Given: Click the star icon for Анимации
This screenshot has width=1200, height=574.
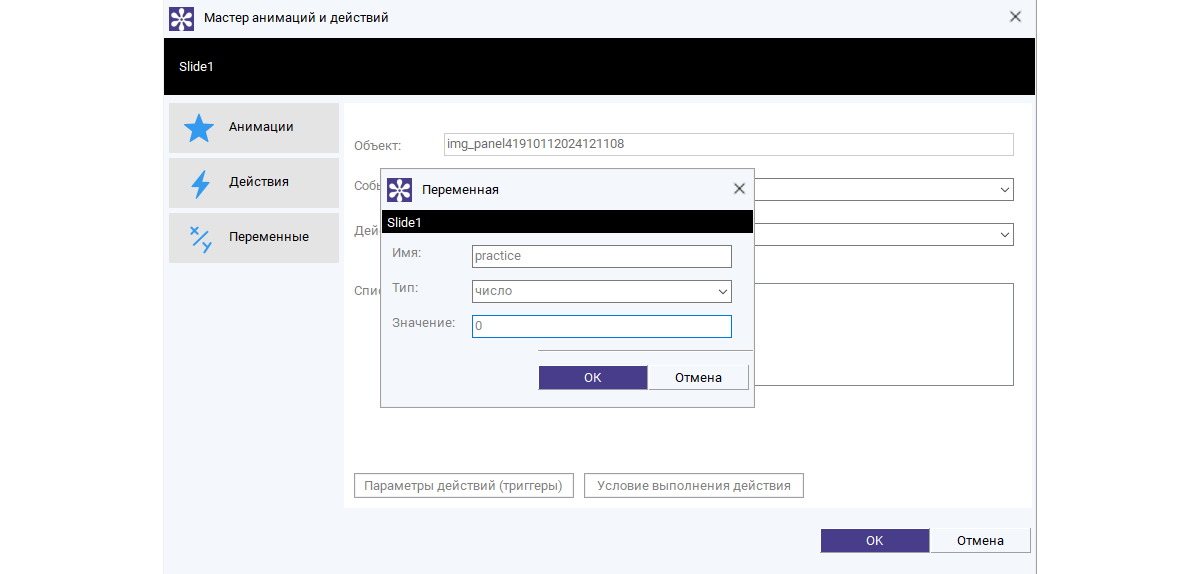Looking at the screenshot, I should point(199,128).
